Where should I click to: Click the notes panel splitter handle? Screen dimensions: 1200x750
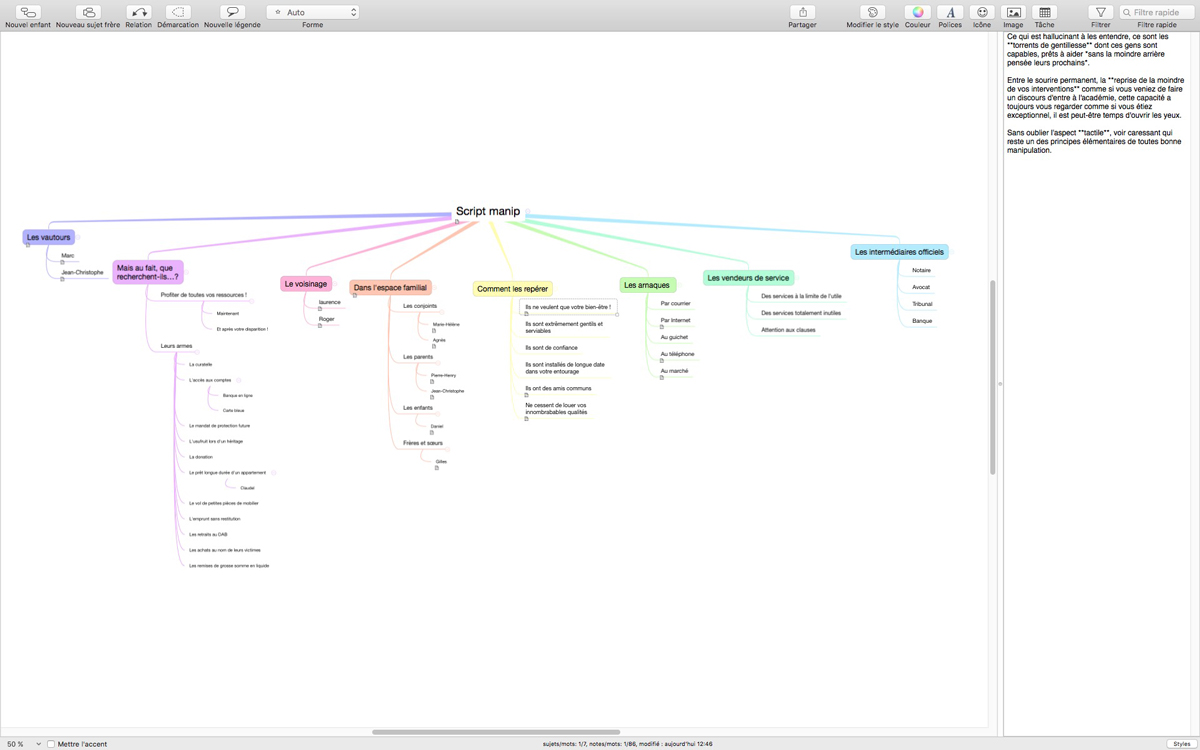coord(1000,384)
